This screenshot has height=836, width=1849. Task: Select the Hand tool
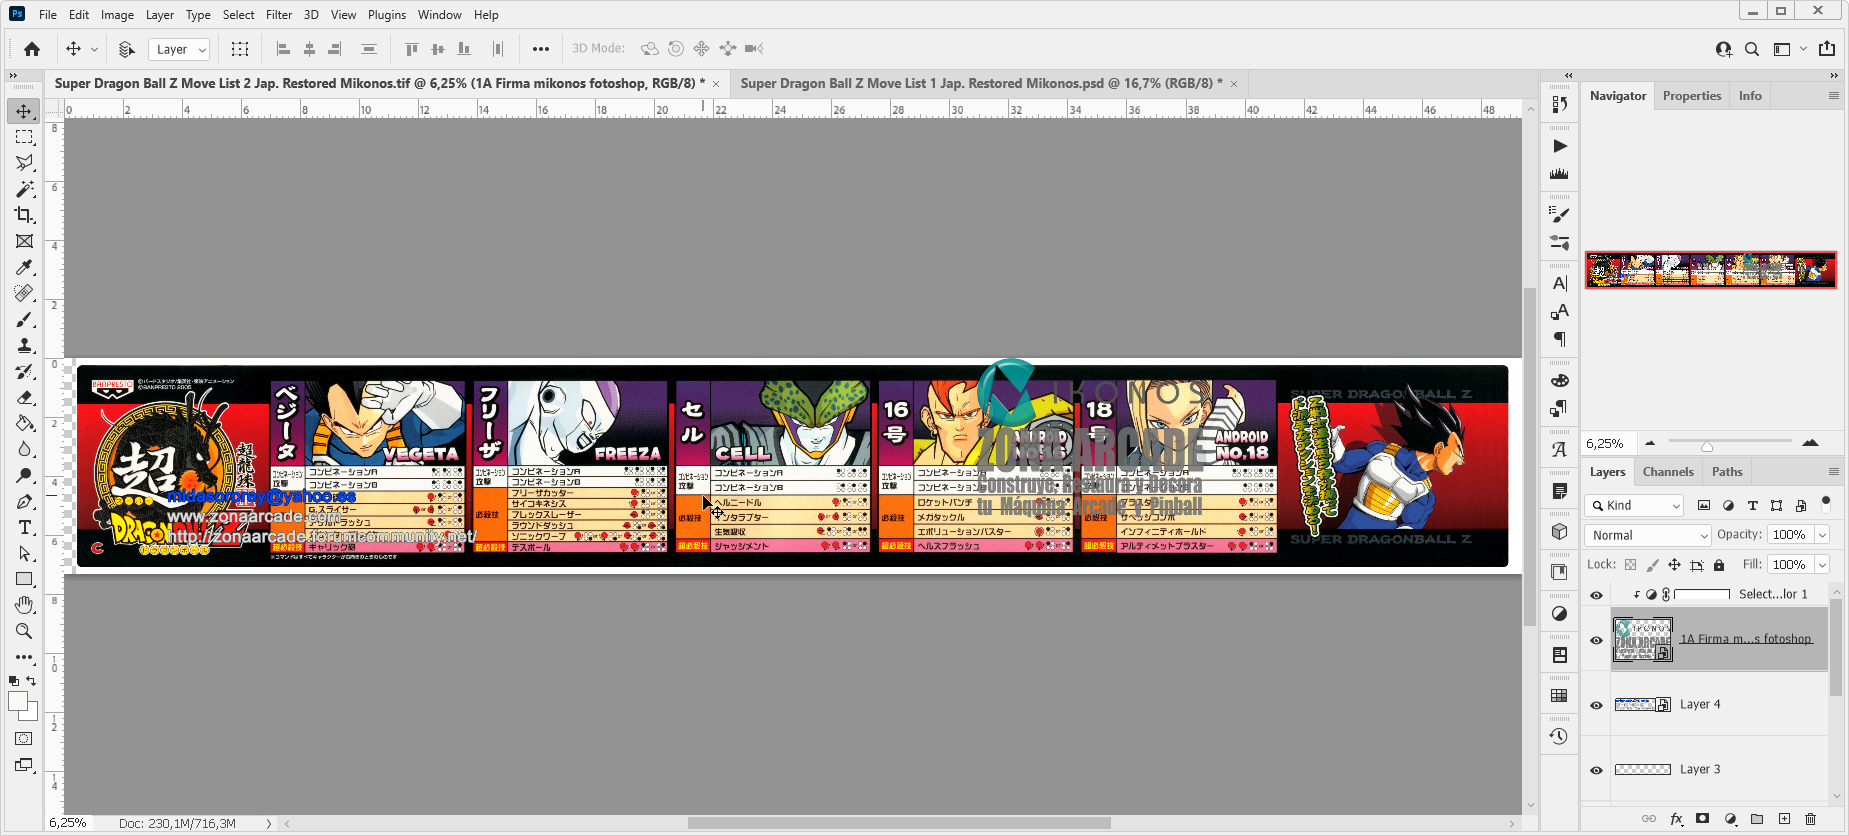tap(24, 605)
